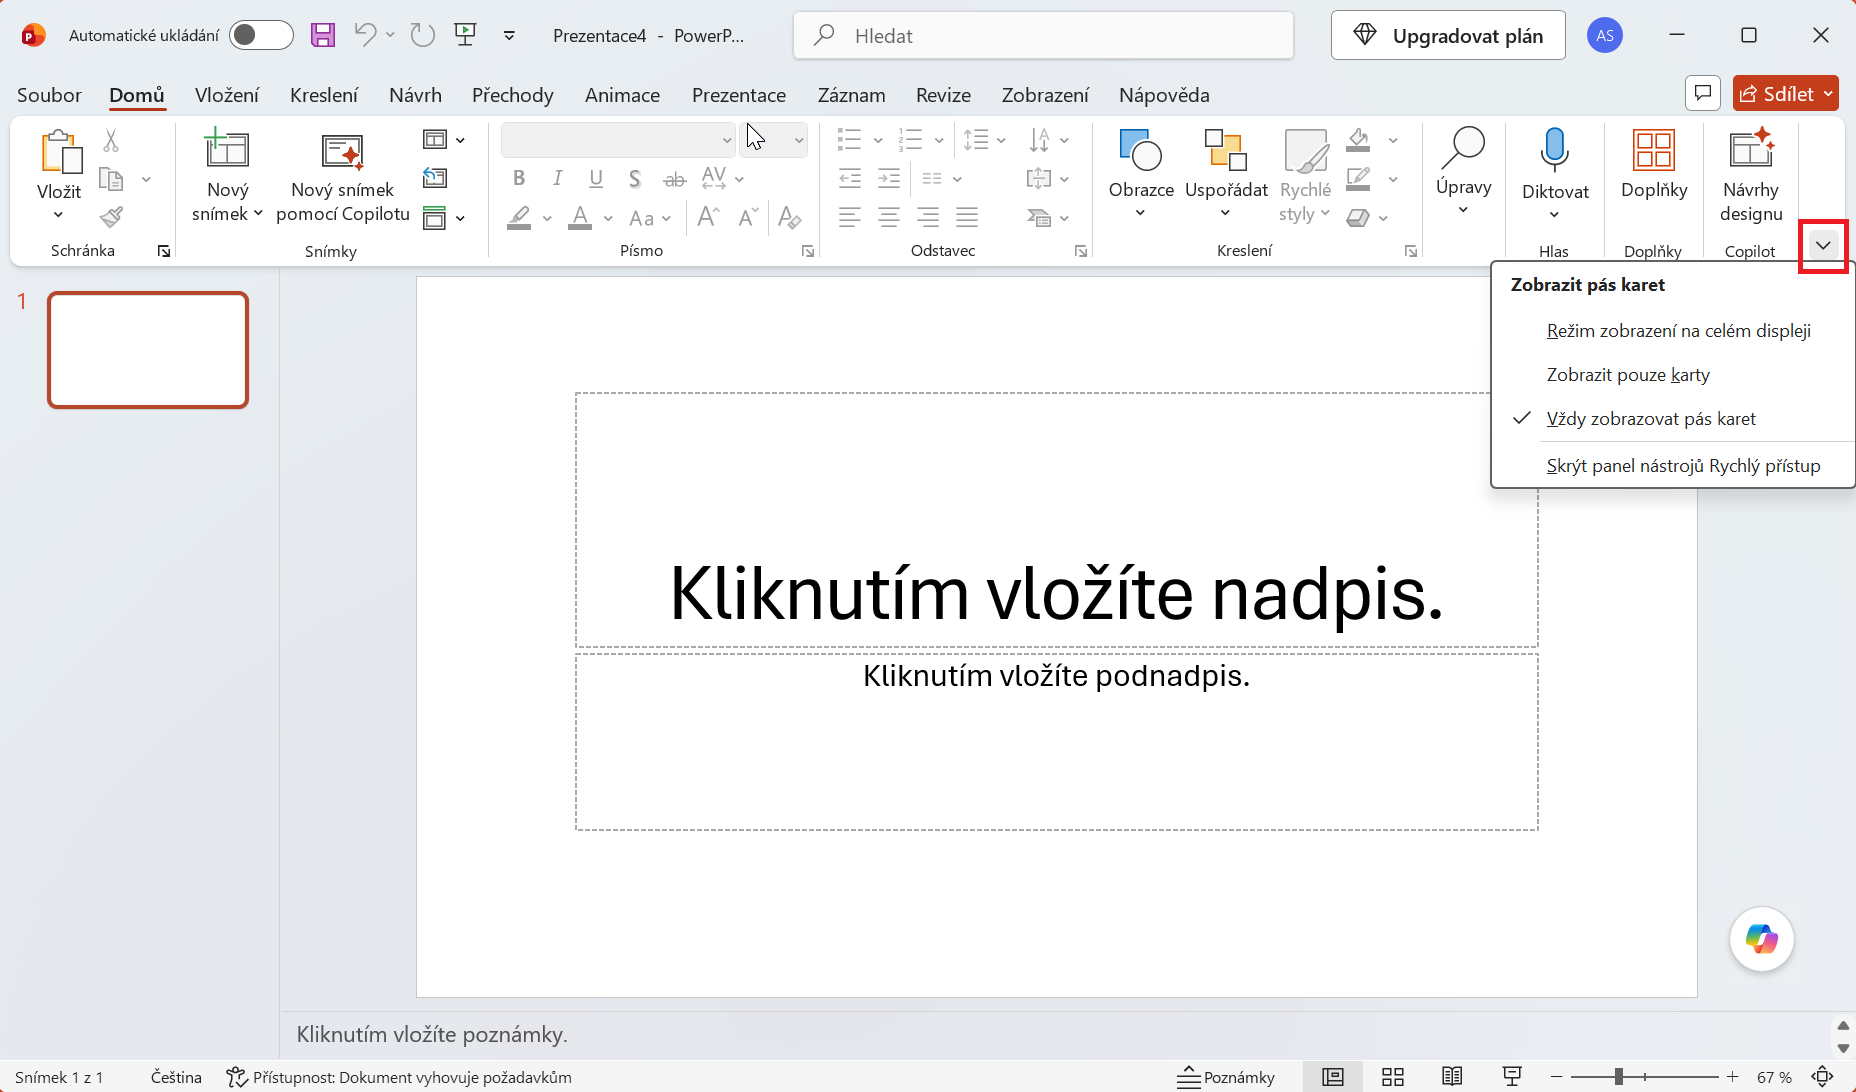Reset the slide layout icon

pyautogui.click(x=435, y=178)
